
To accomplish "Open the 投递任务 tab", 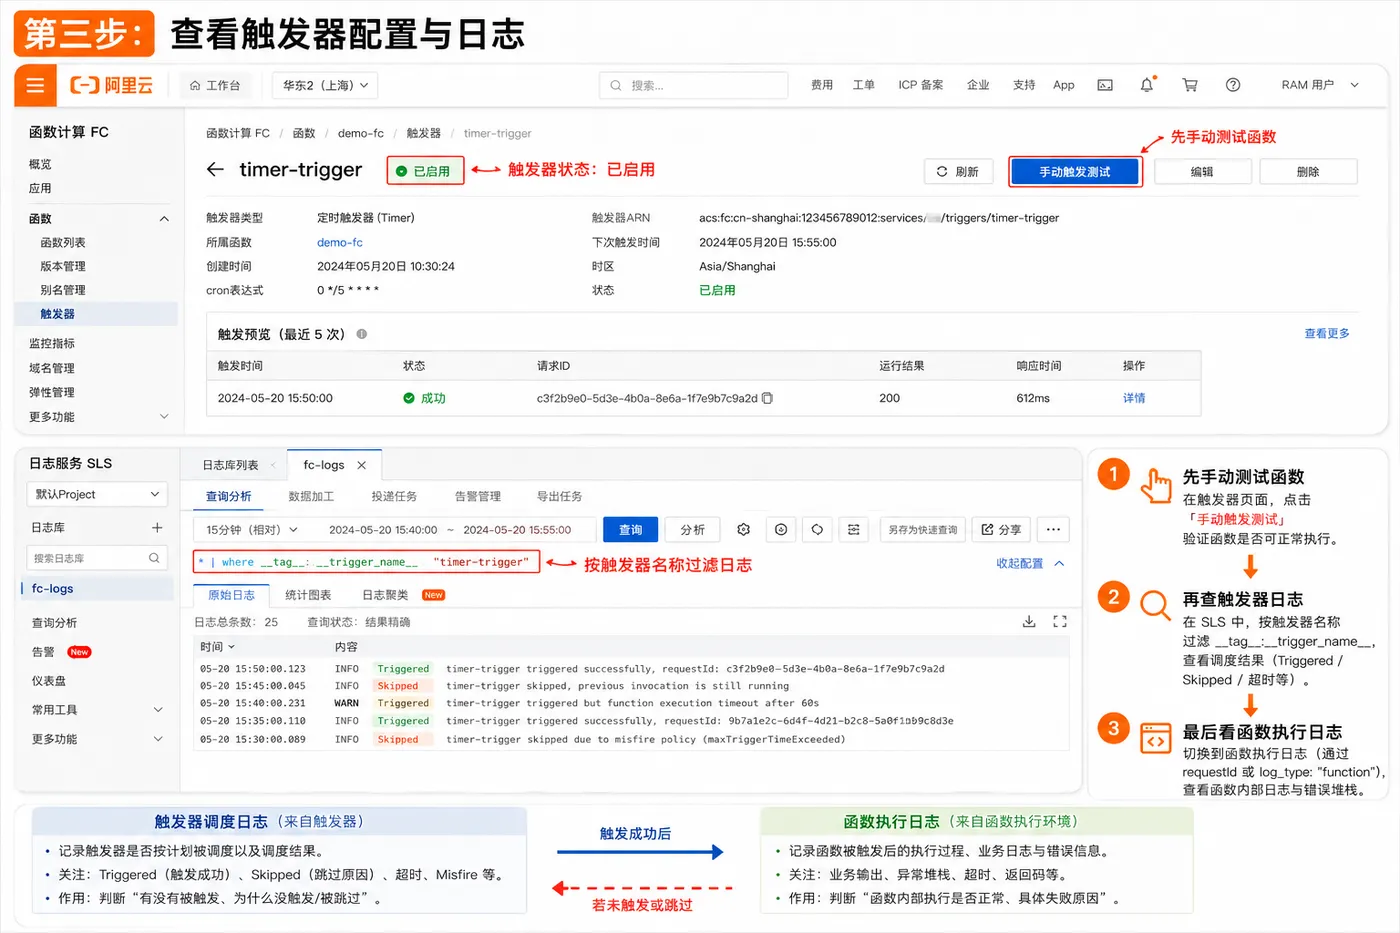I will pos(394,496).
